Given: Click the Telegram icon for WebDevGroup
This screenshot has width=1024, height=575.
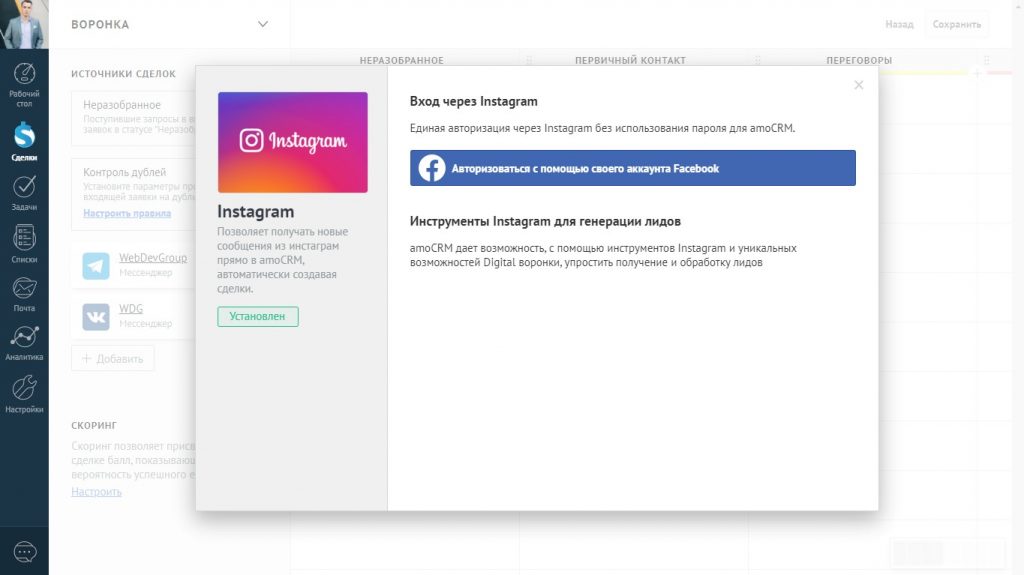Looking at the screenshot, I should click(x=96, y=266).
